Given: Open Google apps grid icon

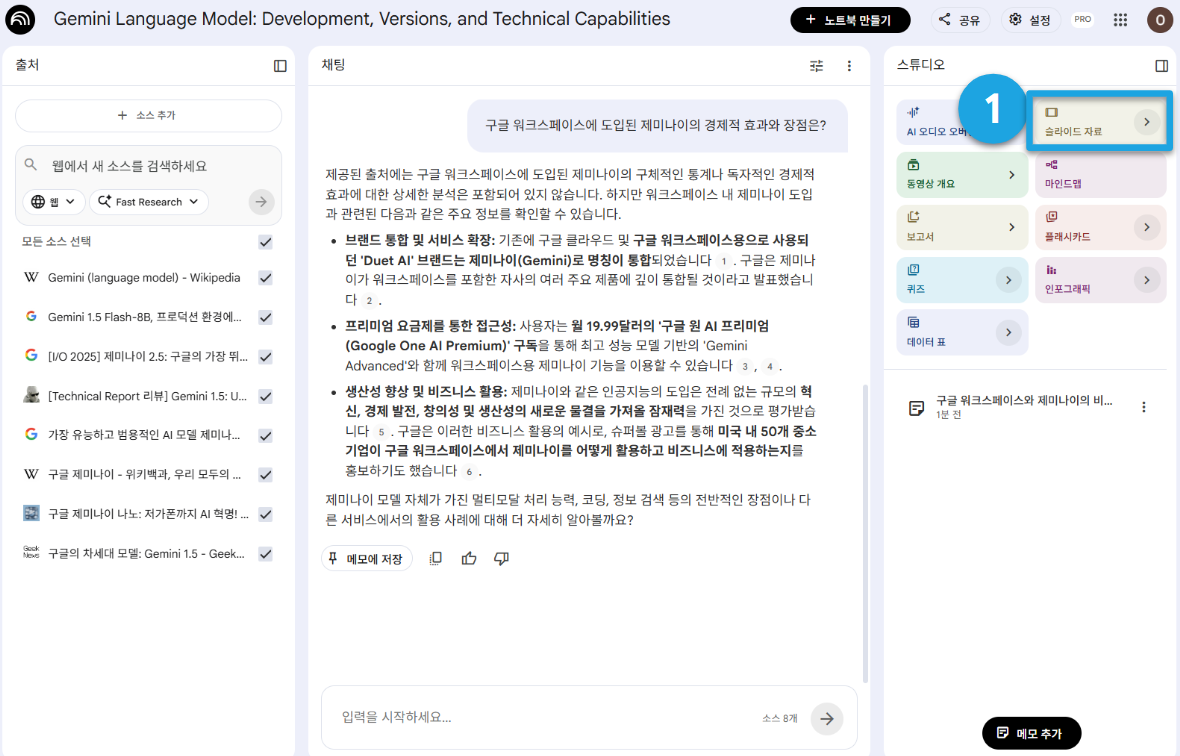Looking at the screenshot, I should pos(1121,20).
